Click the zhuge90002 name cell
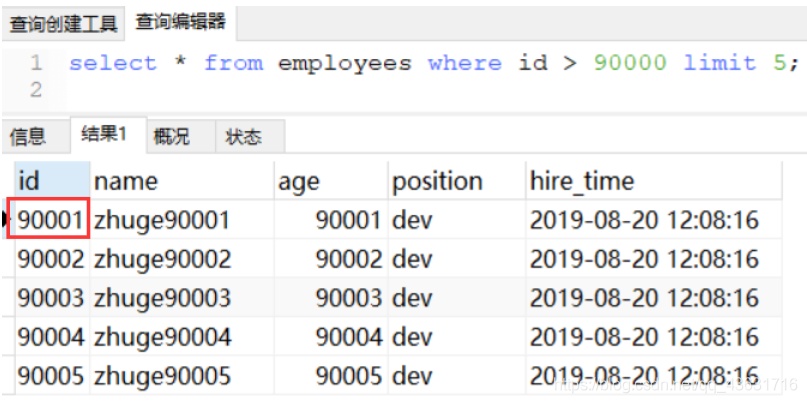Image resolution: width=807 pixels, height=403 pixels. point(163,259)
